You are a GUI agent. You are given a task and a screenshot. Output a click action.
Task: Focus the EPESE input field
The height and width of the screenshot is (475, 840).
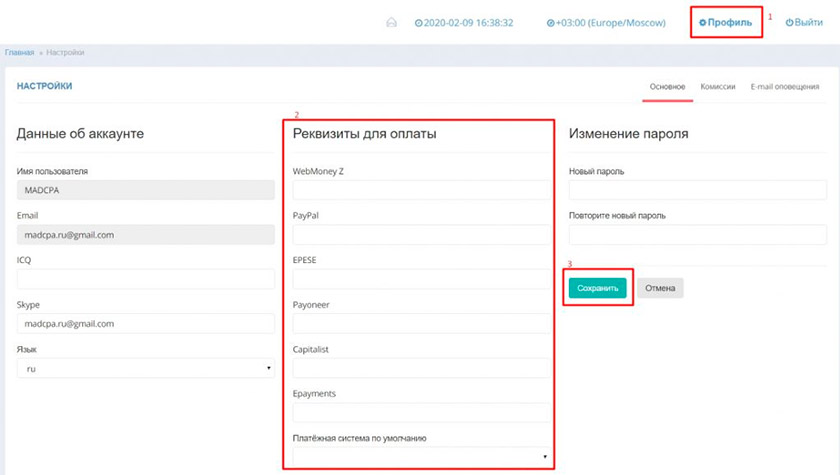(422, 279)
